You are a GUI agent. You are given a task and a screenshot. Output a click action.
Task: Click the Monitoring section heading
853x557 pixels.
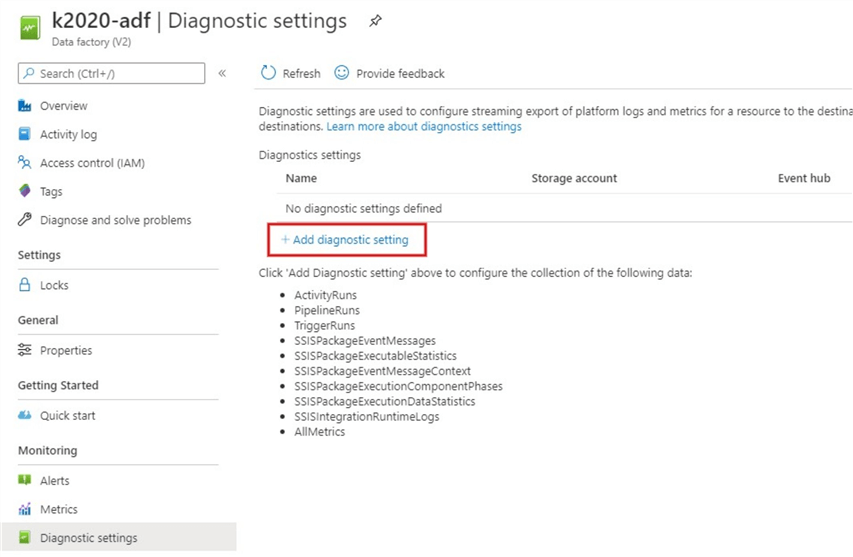click(x=47, y=450)
